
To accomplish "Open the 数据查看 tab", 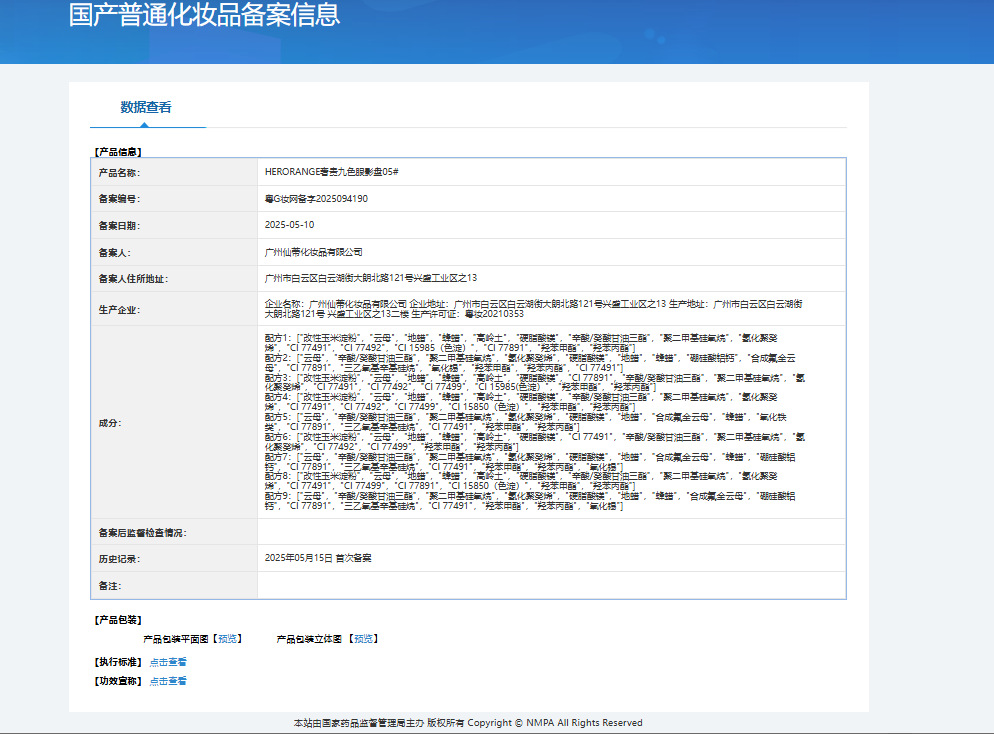I will pyautogui.click(x=146, y=107).
